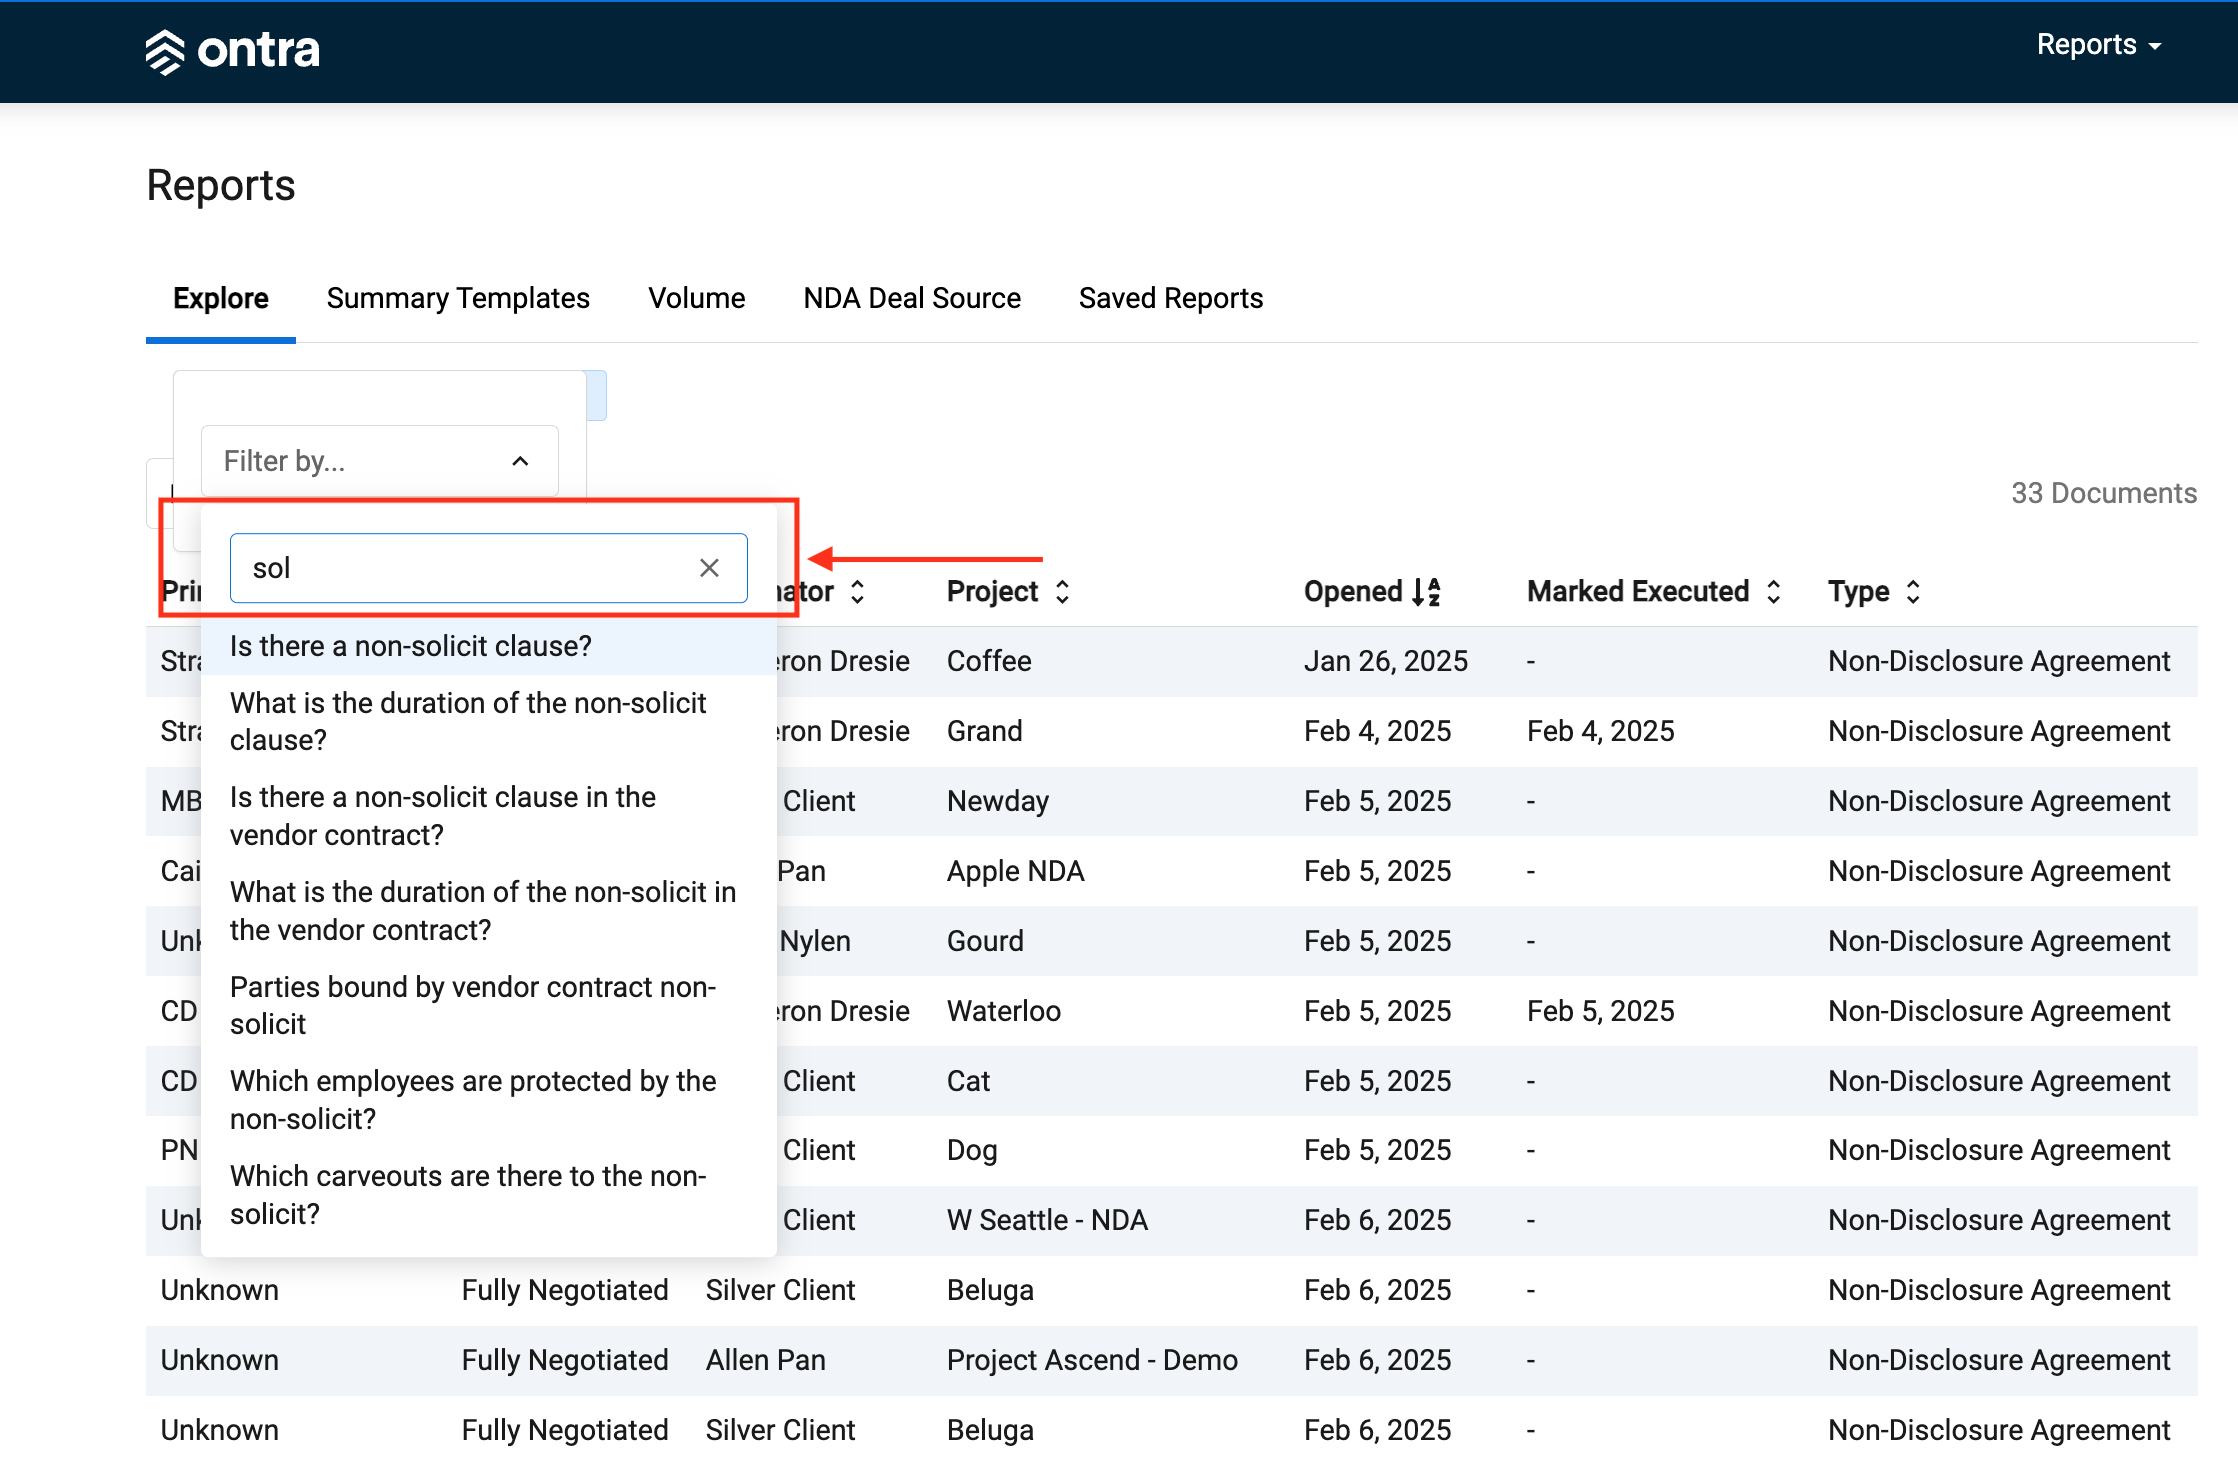Open the NDA Deal Source tab

pos(912,298)
